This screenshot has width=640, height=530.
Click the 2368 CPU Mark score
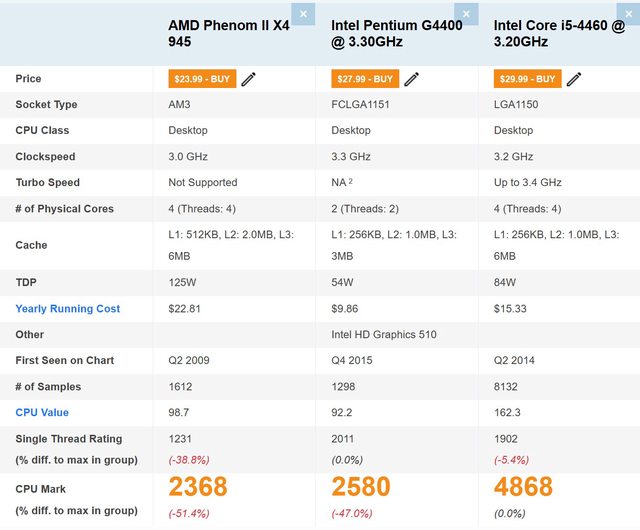(198, 487)
